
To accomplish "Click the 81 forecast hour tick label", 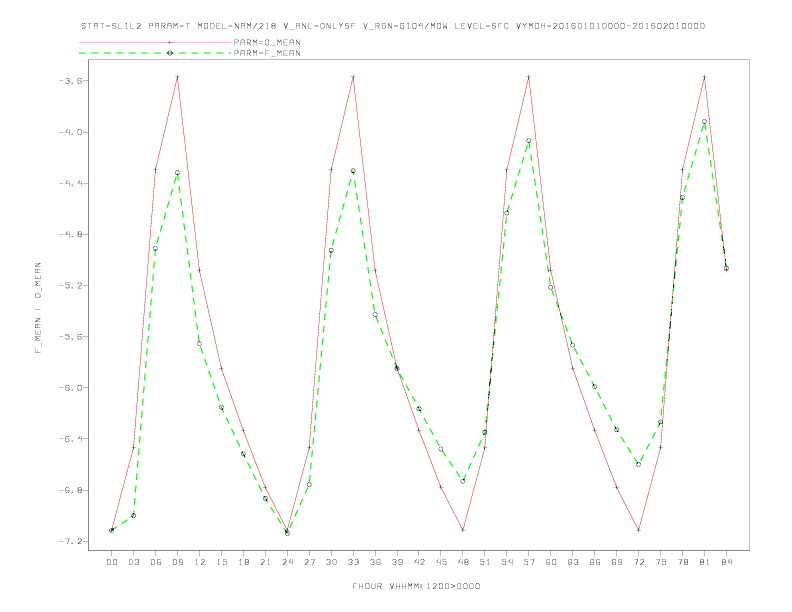I will pyautogui.click(x=705, y=562).
